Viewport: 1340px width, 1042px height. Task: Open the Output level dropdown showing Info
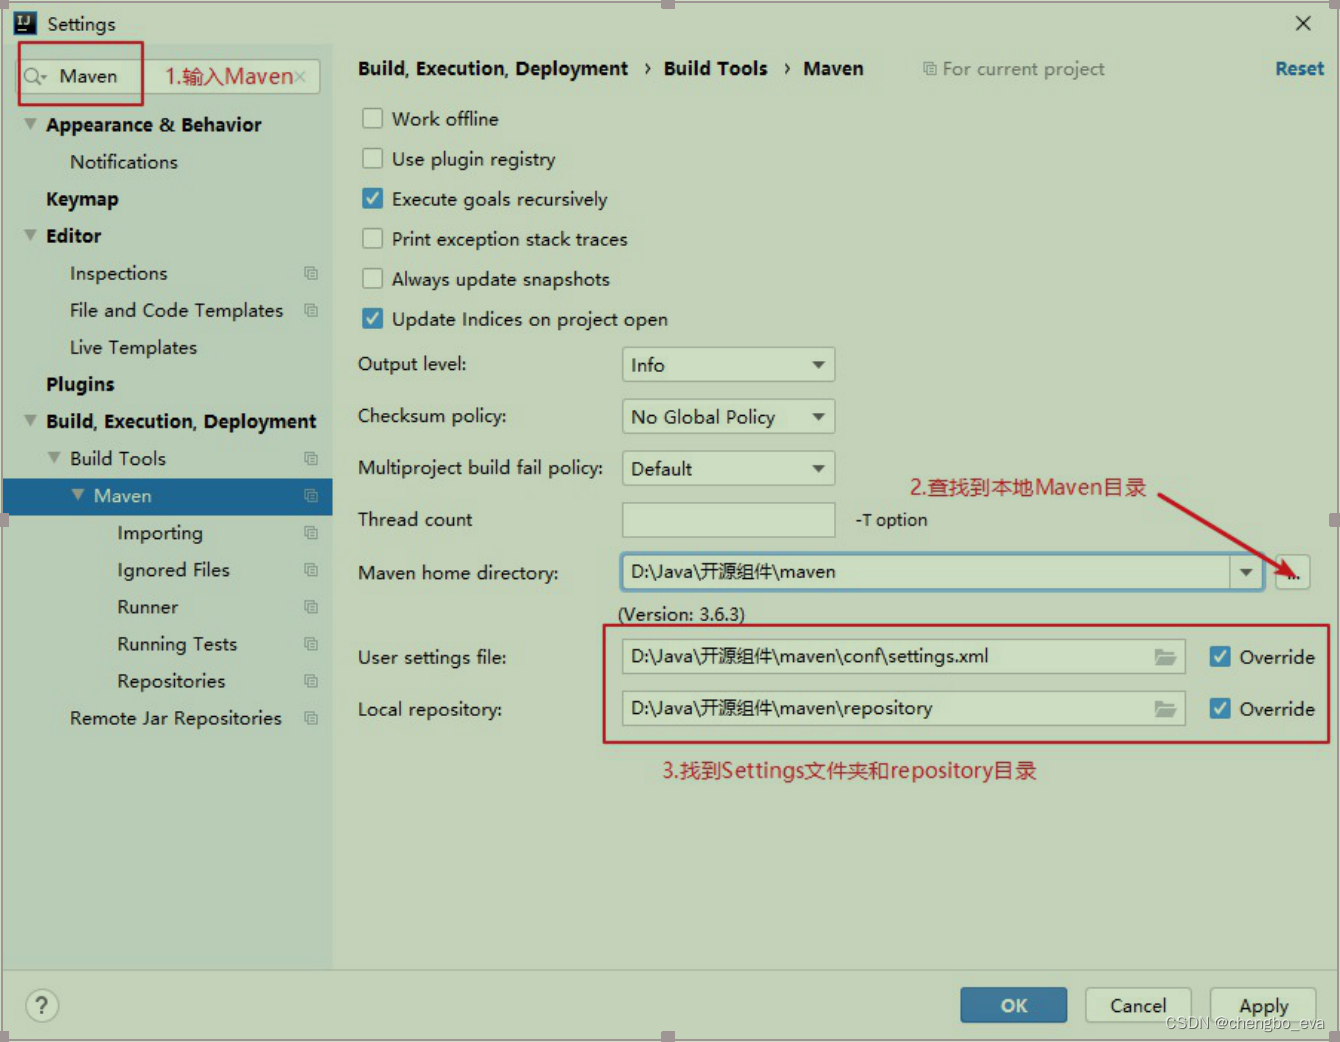(x=728, y=365)
